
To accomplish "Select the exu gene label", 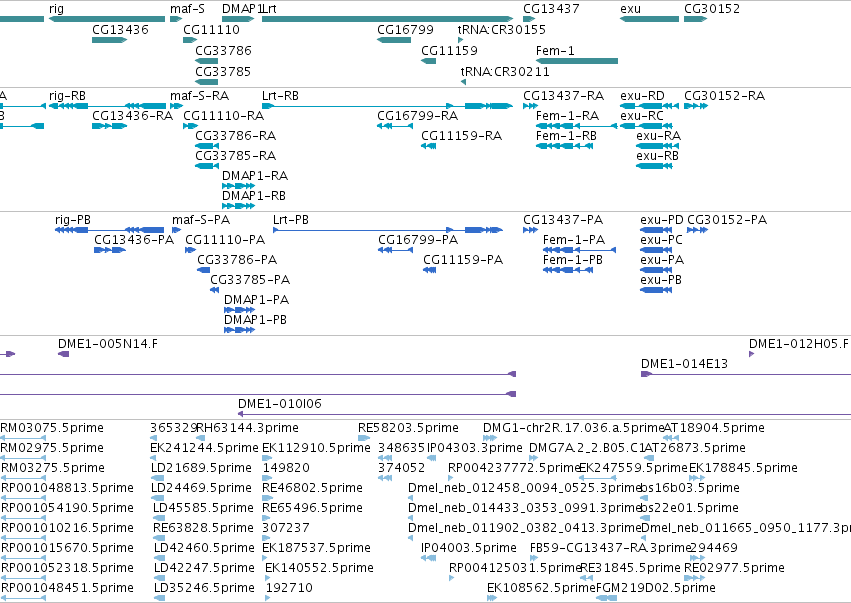I will point(631,9).
